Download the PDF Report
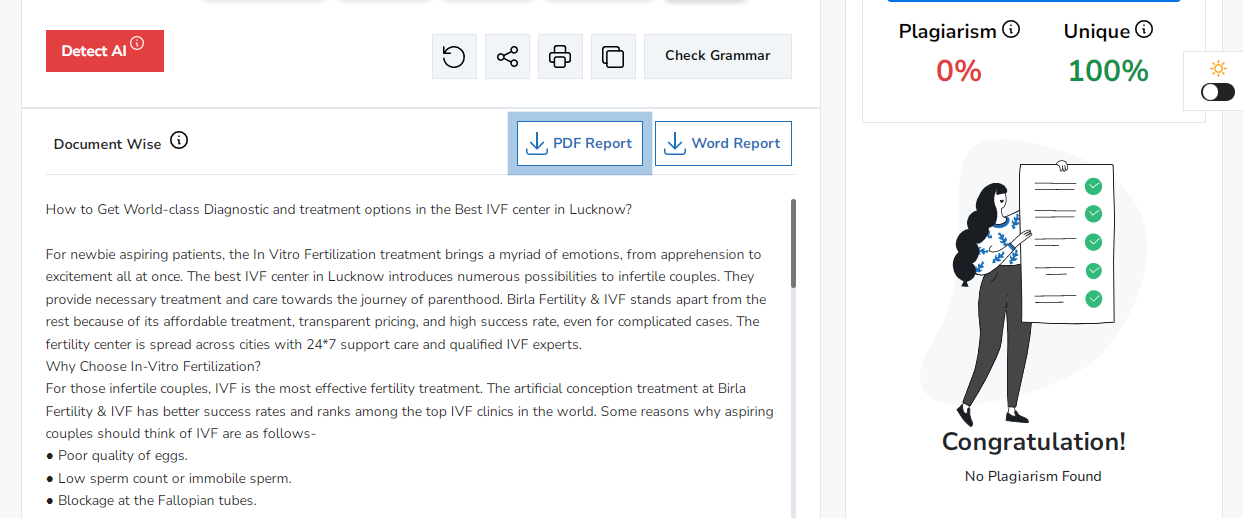1243x518 pixels. click(x=580, y=144)
